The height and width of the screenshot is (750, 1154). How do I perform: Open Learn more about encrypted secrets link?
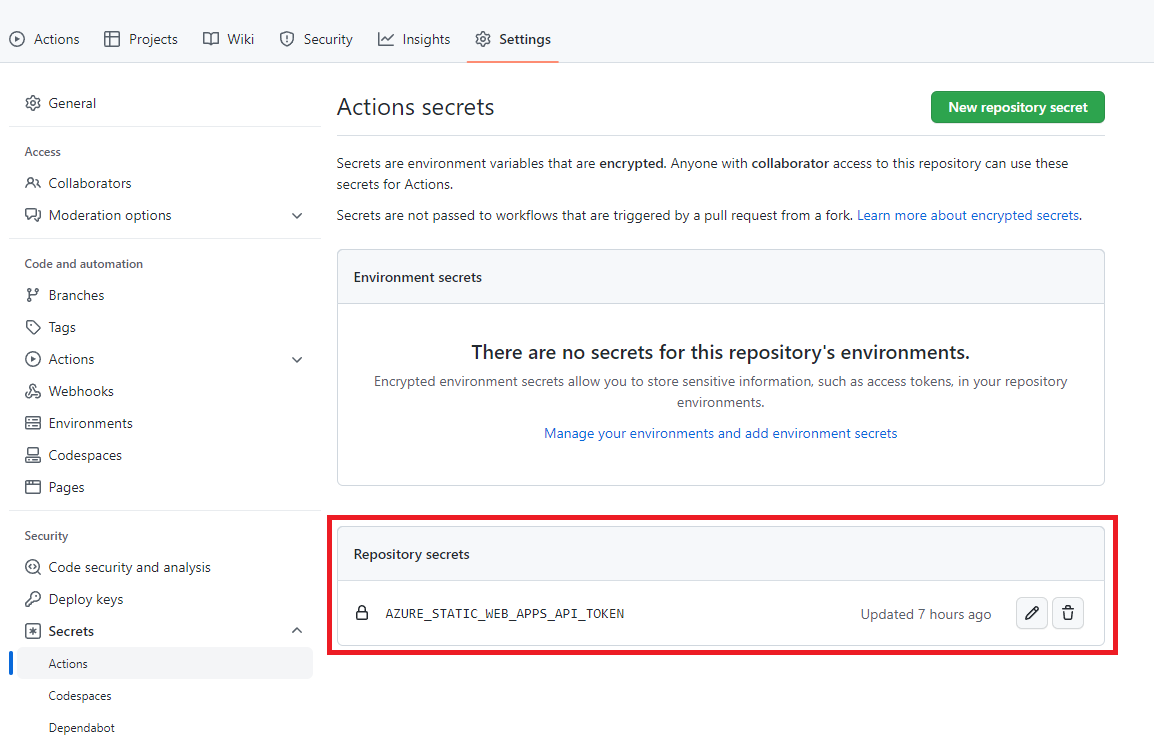968,215
